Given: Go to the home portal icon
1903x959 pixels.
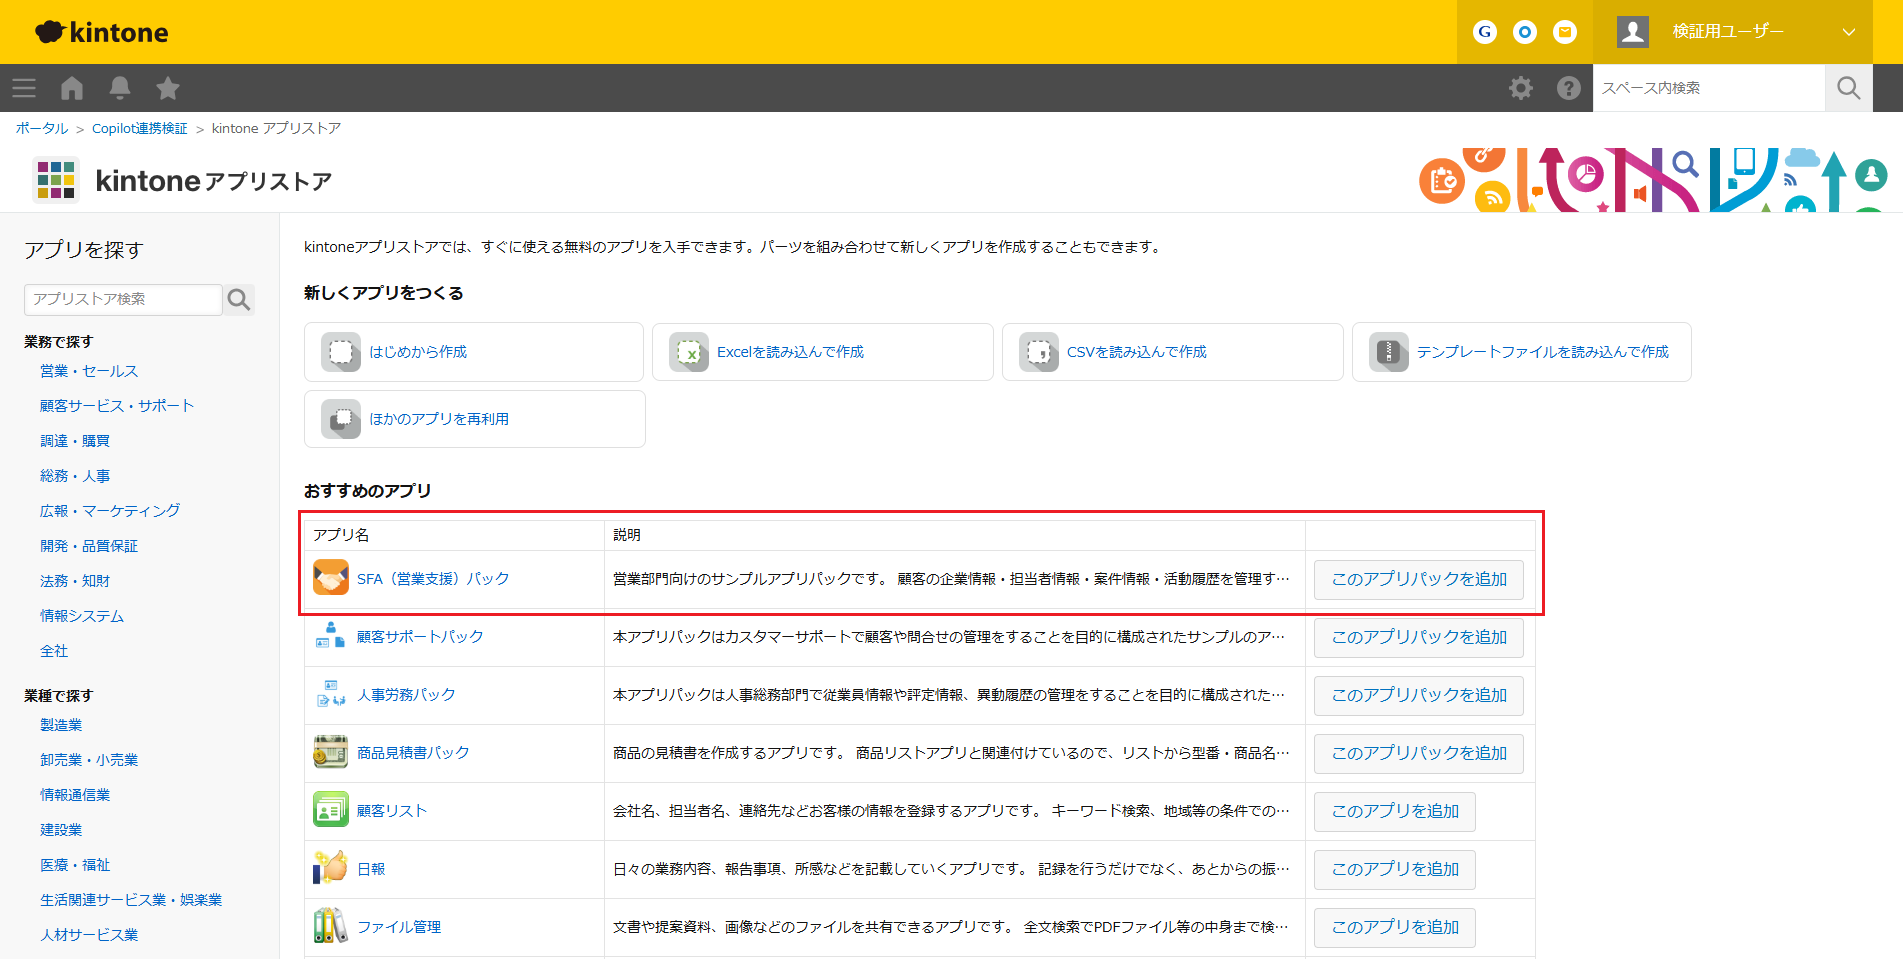Looking at the screenshot, I should point(72,88).
